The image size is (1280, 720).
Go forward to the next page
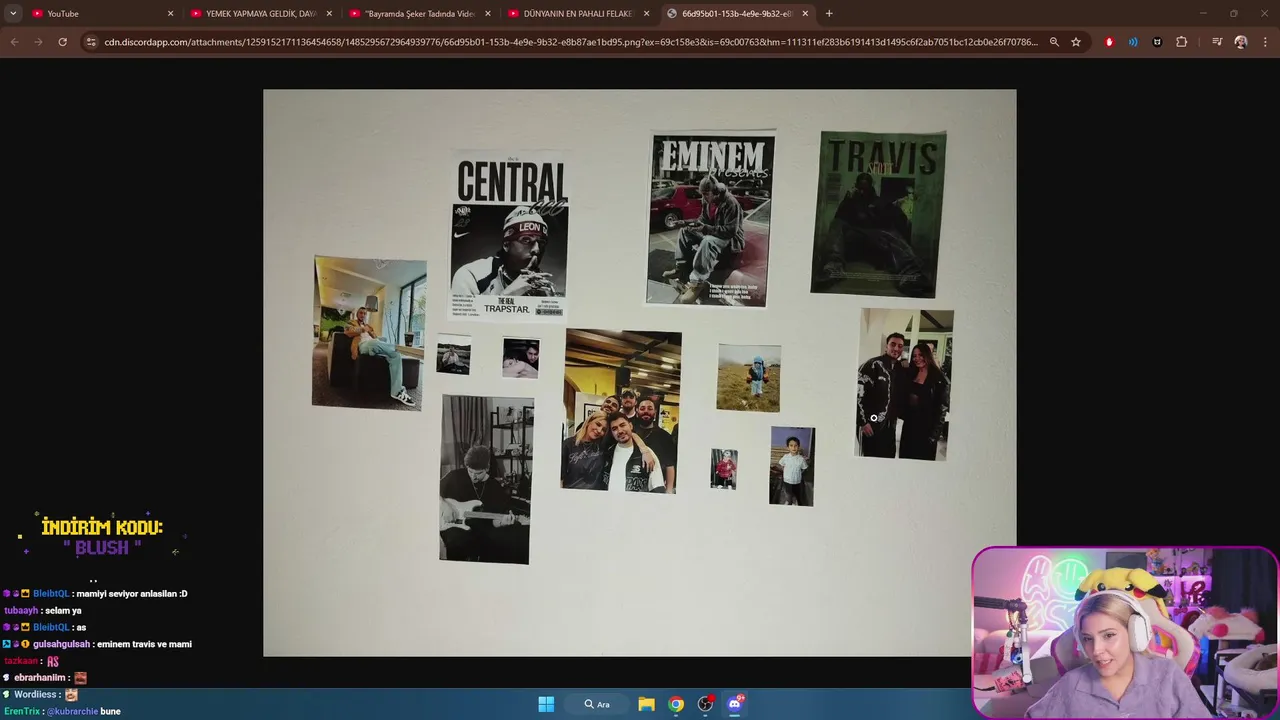click(38, 42)
